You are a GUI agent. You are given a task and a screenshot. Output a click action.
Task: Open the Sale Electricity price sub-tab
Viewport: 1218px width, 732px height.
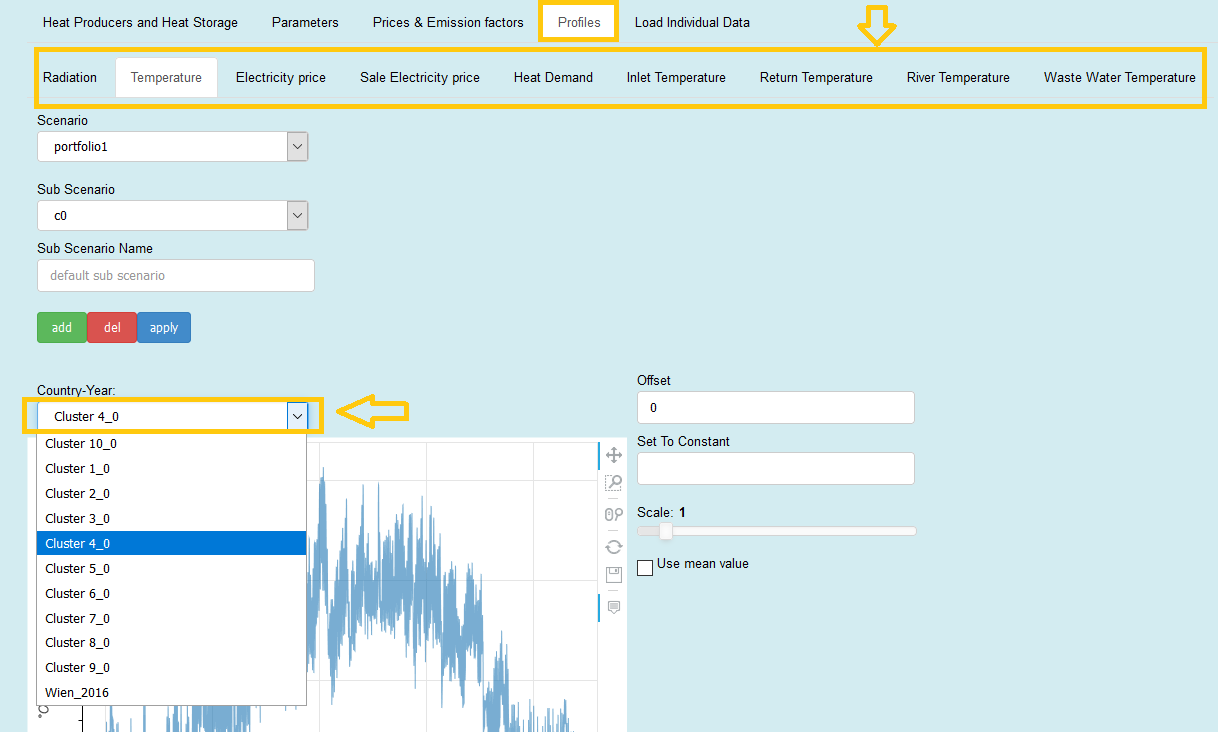(420, 77)
